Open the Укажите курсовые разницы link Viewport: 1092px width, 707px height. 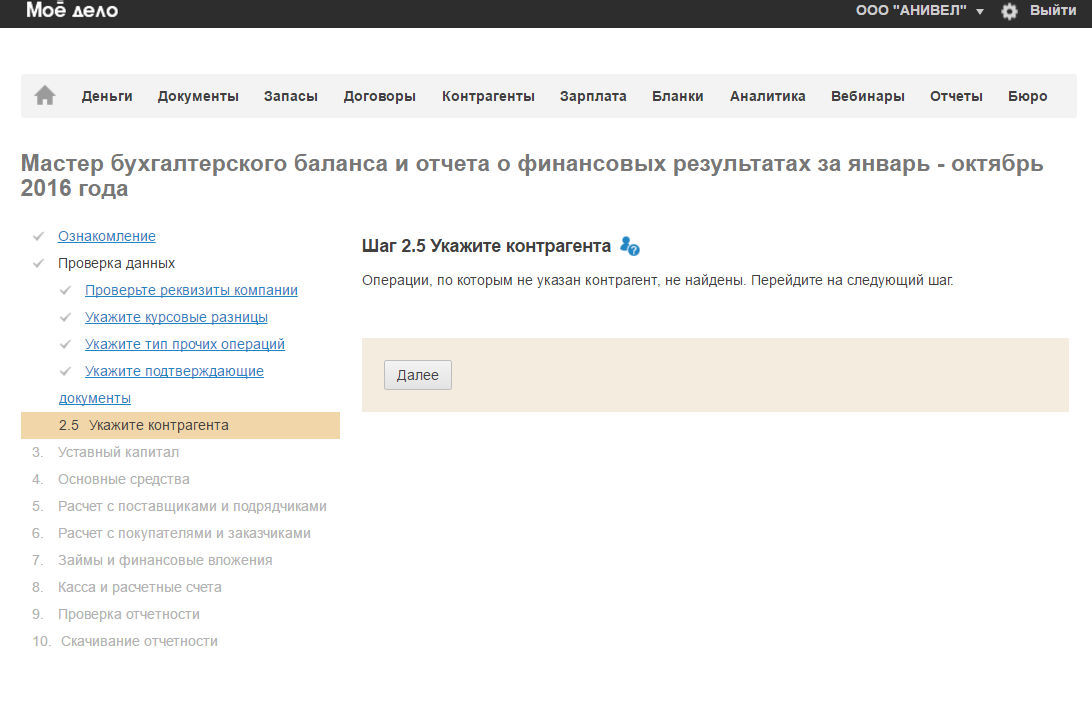(176, 317)
